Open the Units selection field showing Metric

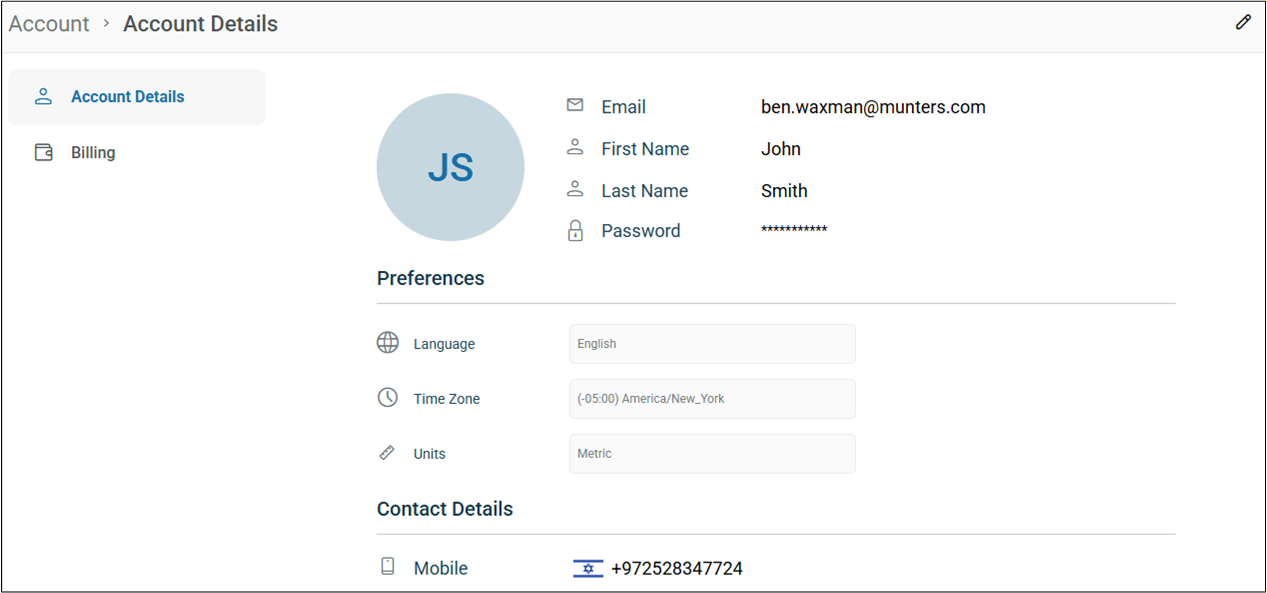click(x=712, y=453)
